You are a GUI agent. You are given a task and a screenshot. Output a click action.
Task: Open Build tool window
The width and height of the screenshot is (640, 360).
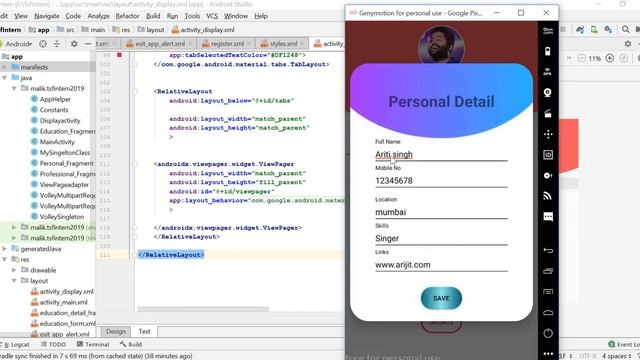[x=131, y=344]
